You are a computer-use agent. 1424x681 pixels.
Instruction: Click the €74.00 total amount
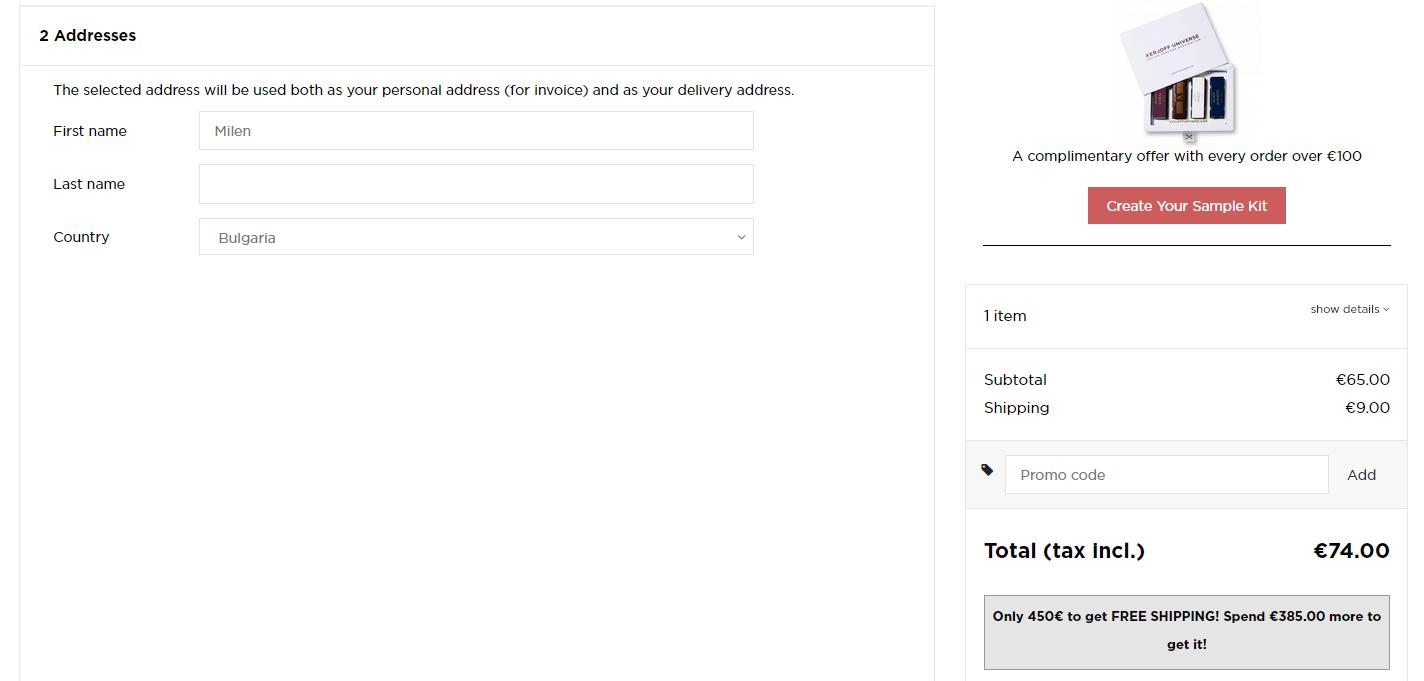(1351, 551)
